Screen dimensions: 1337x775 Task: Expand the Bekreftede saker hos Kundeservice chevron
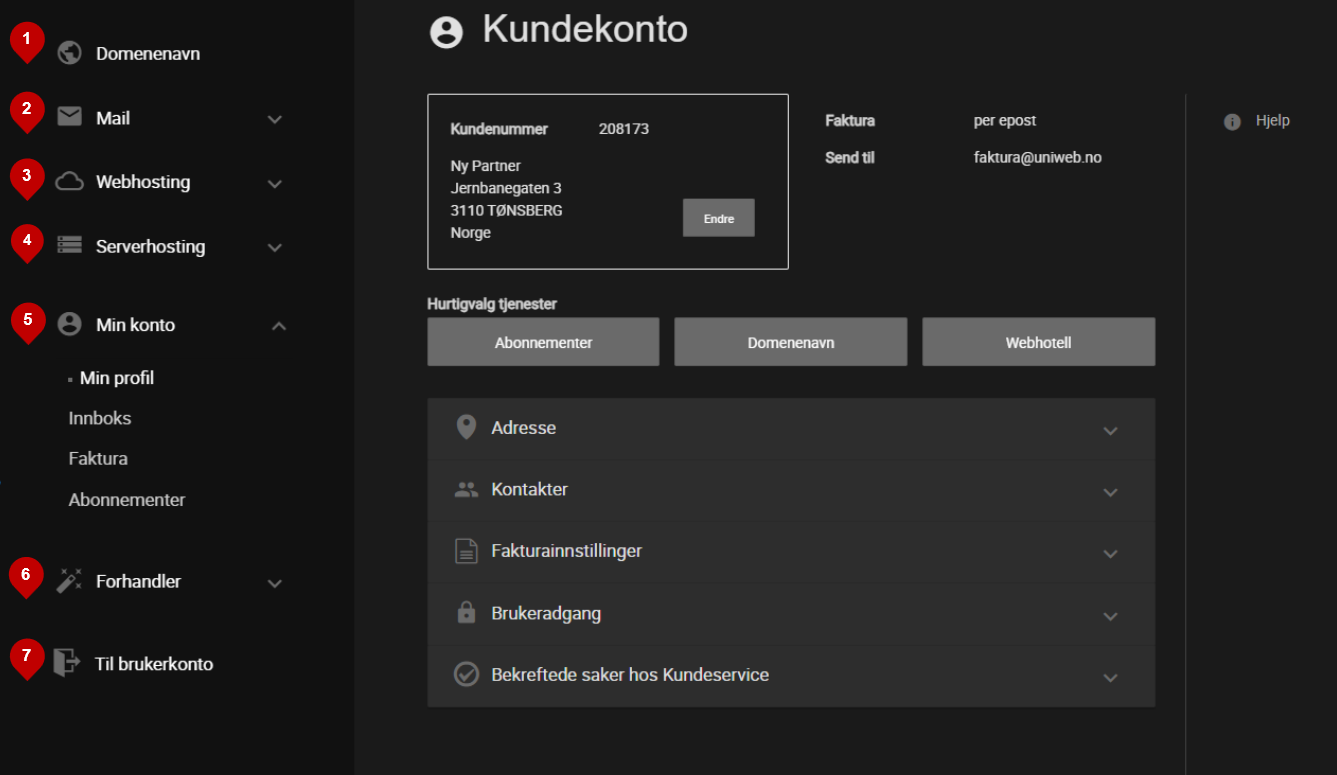pos(1110,678)
